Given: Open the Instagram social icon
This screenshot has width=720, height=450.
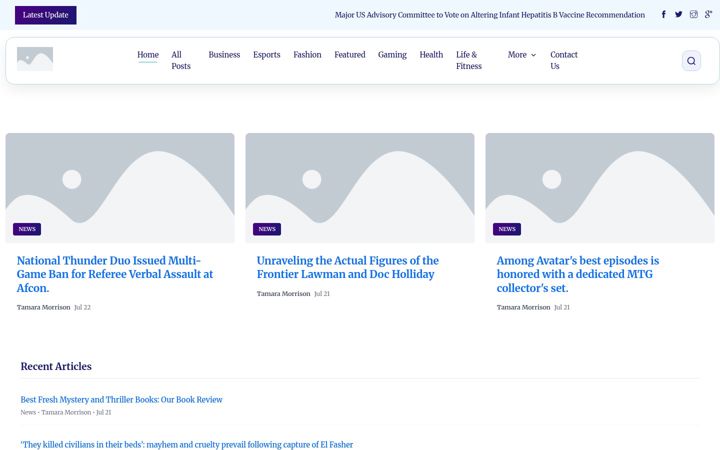Looking at the screenshot, I should 693,14.
